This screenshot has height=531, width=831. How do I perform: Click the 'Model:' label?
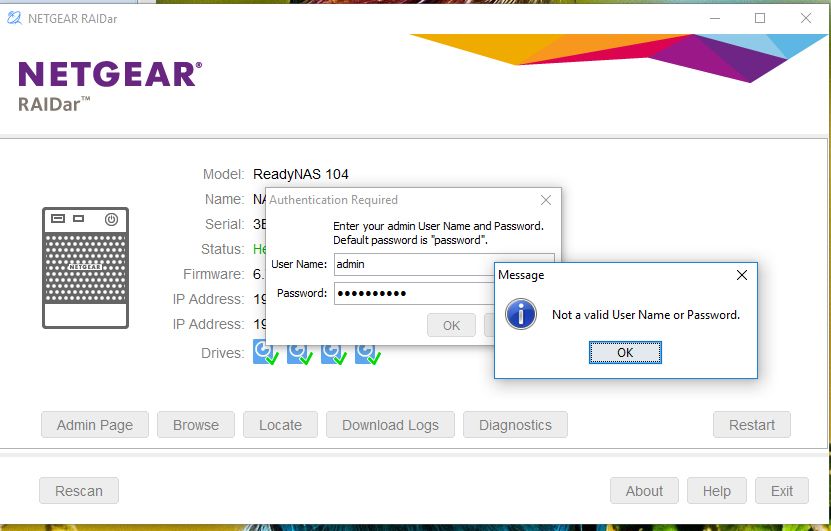click(x=223, y=174)
